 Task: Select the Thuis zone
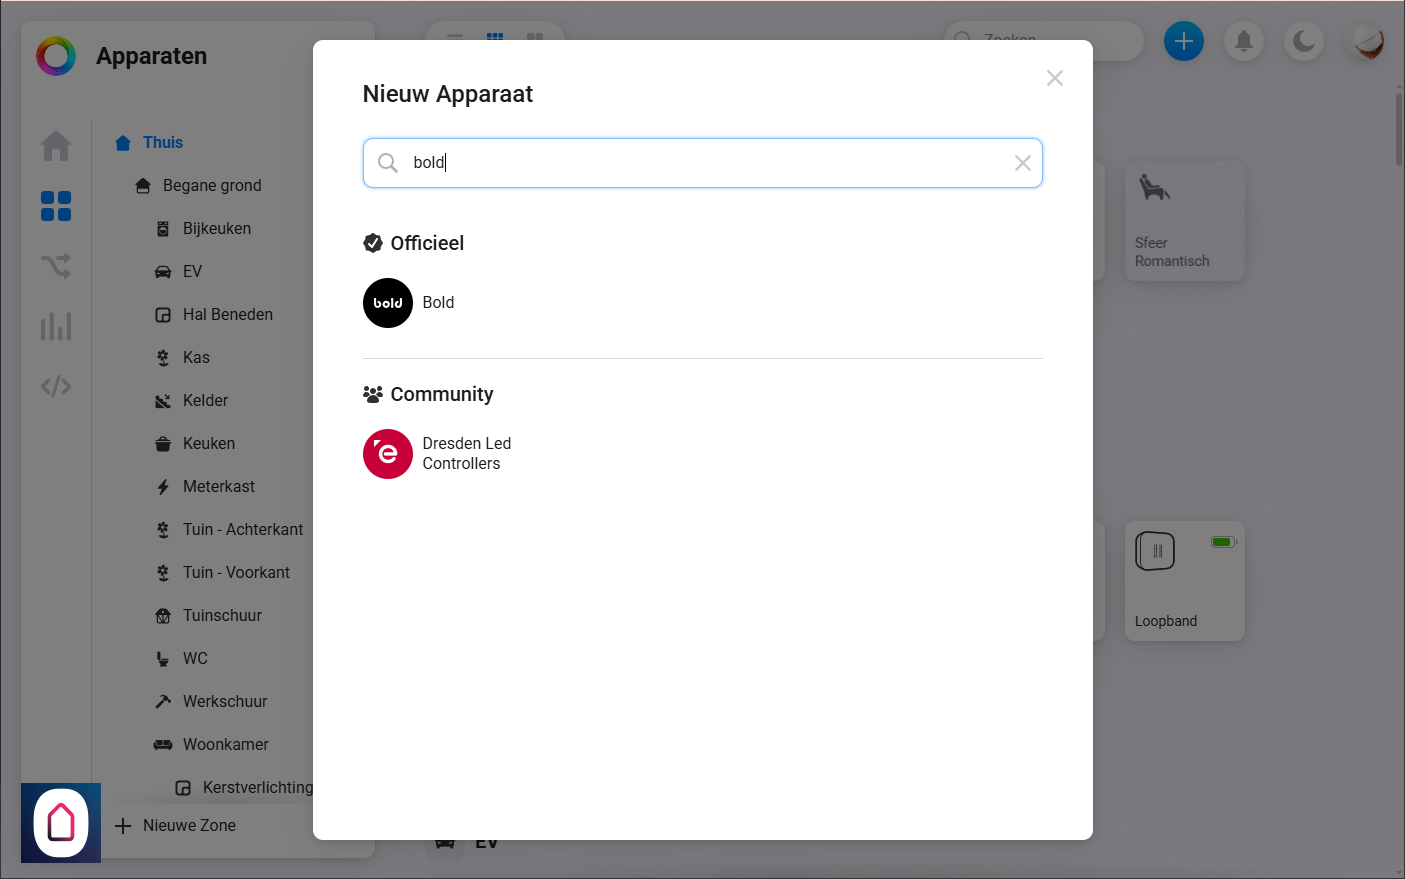[x=162, y=142]
